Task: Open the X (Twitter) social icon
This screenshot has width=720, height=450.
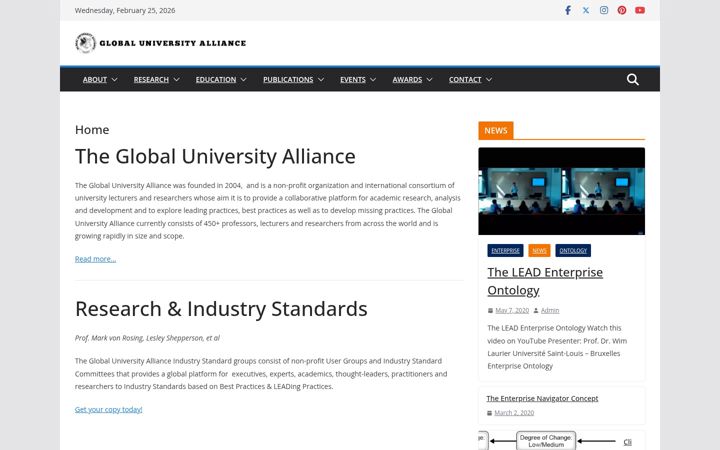Action: tap(585, 10)
